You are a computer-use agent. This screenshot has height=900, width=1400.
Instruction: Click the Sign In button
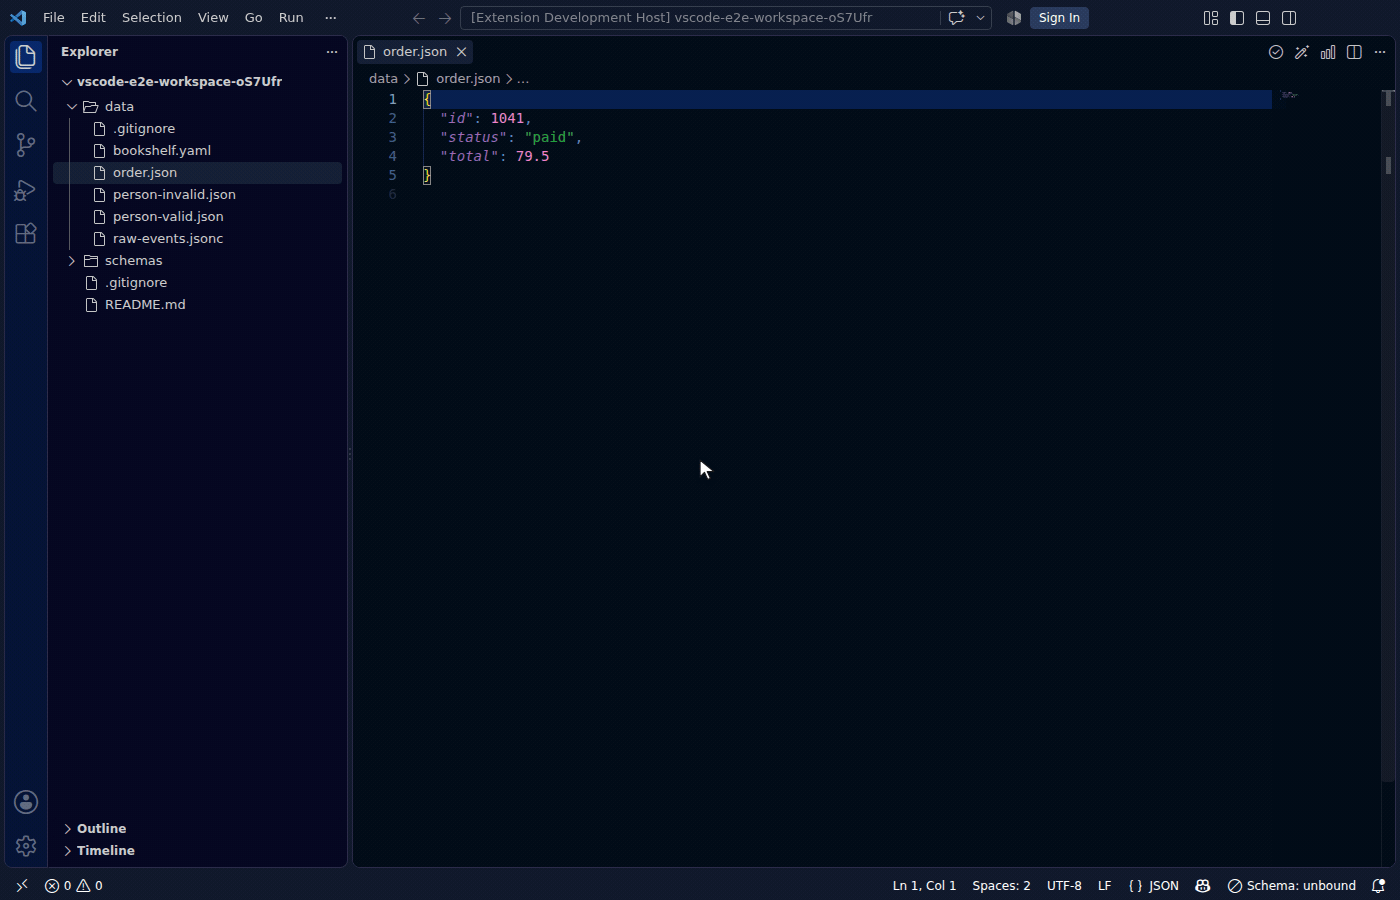click(x=1059, y=18)
